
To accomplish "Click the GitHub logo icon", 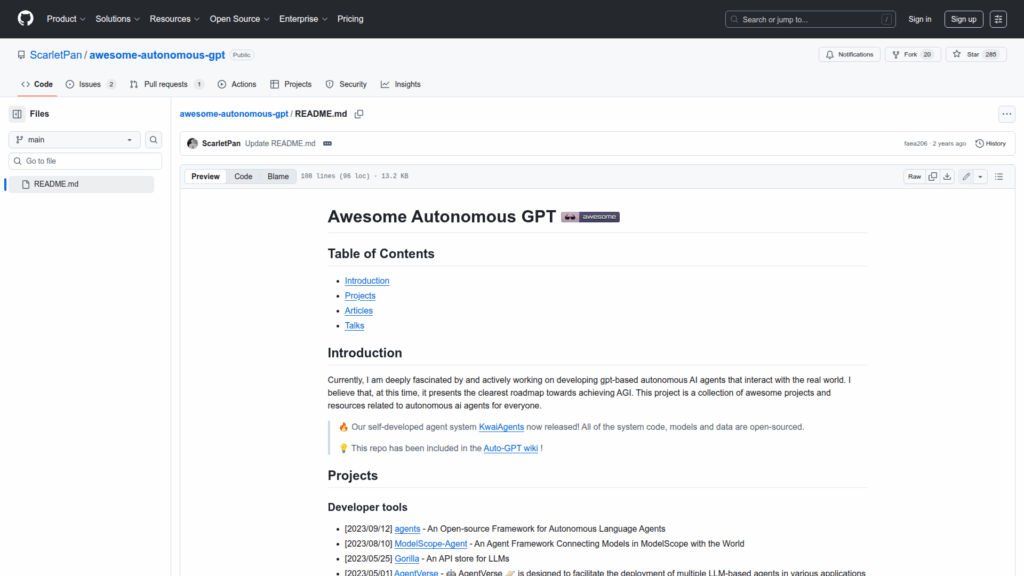I will coord(25,19).
